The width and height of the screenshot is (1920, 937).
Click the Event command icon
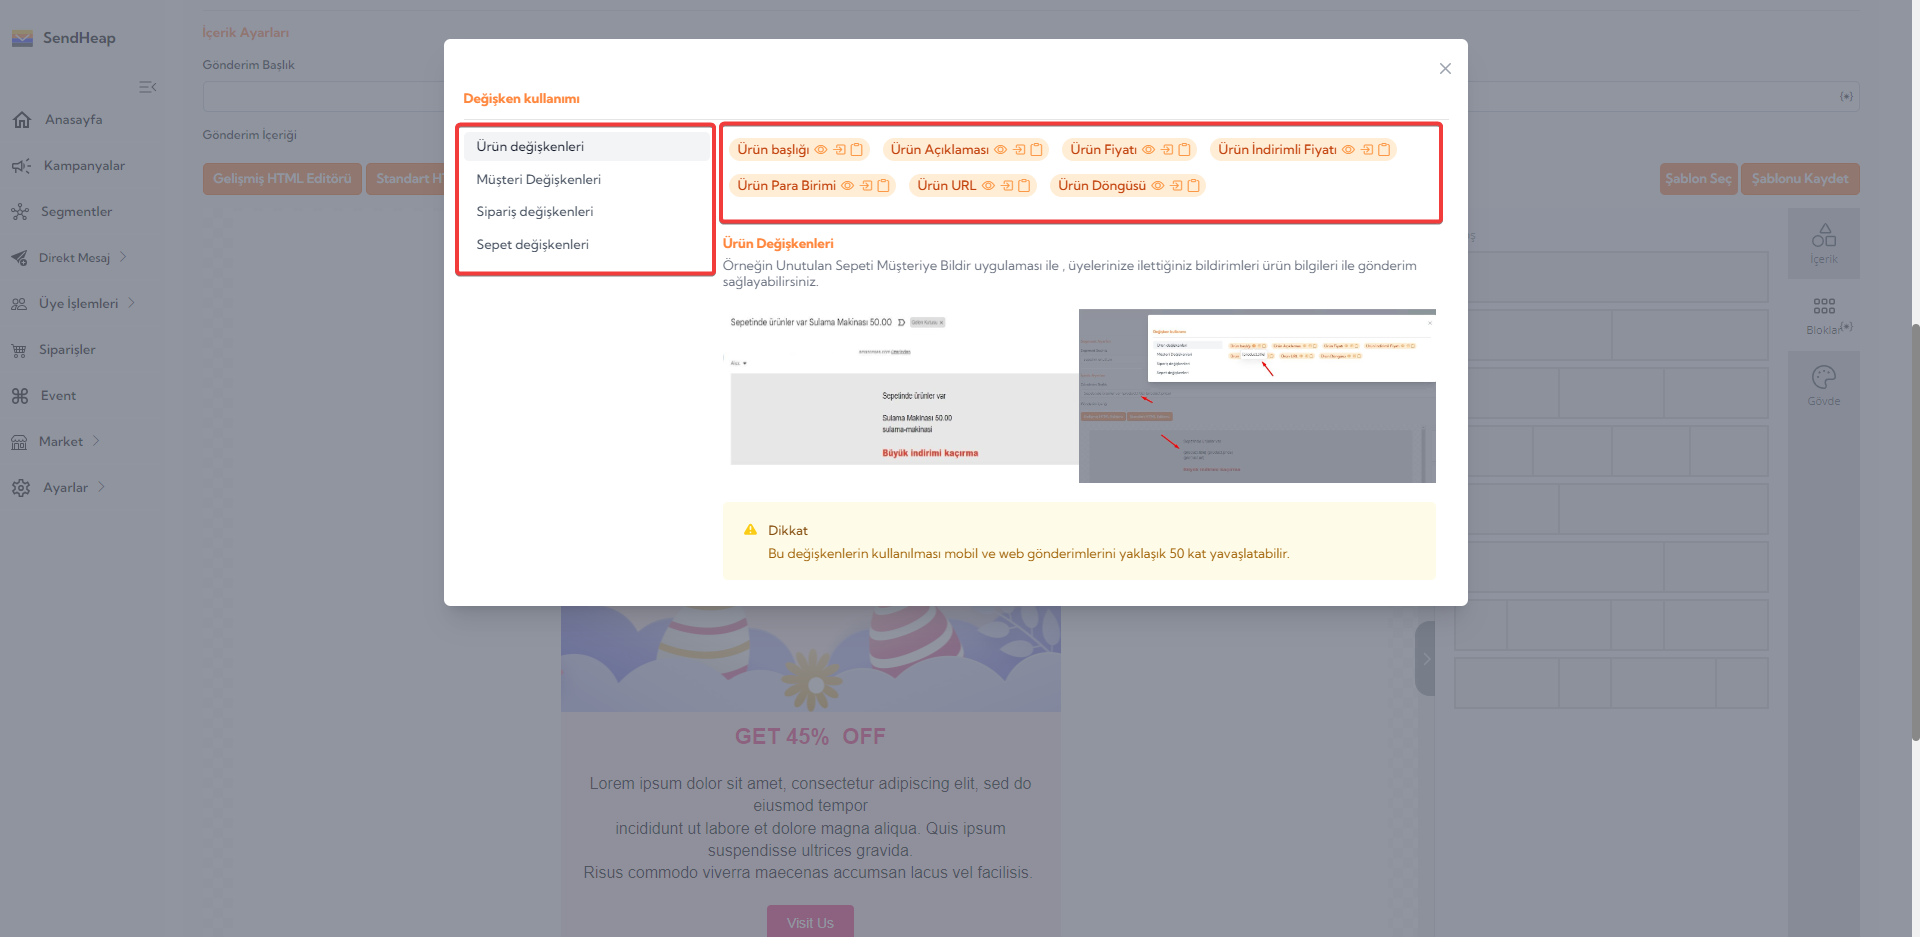click(x=20, y=396)
